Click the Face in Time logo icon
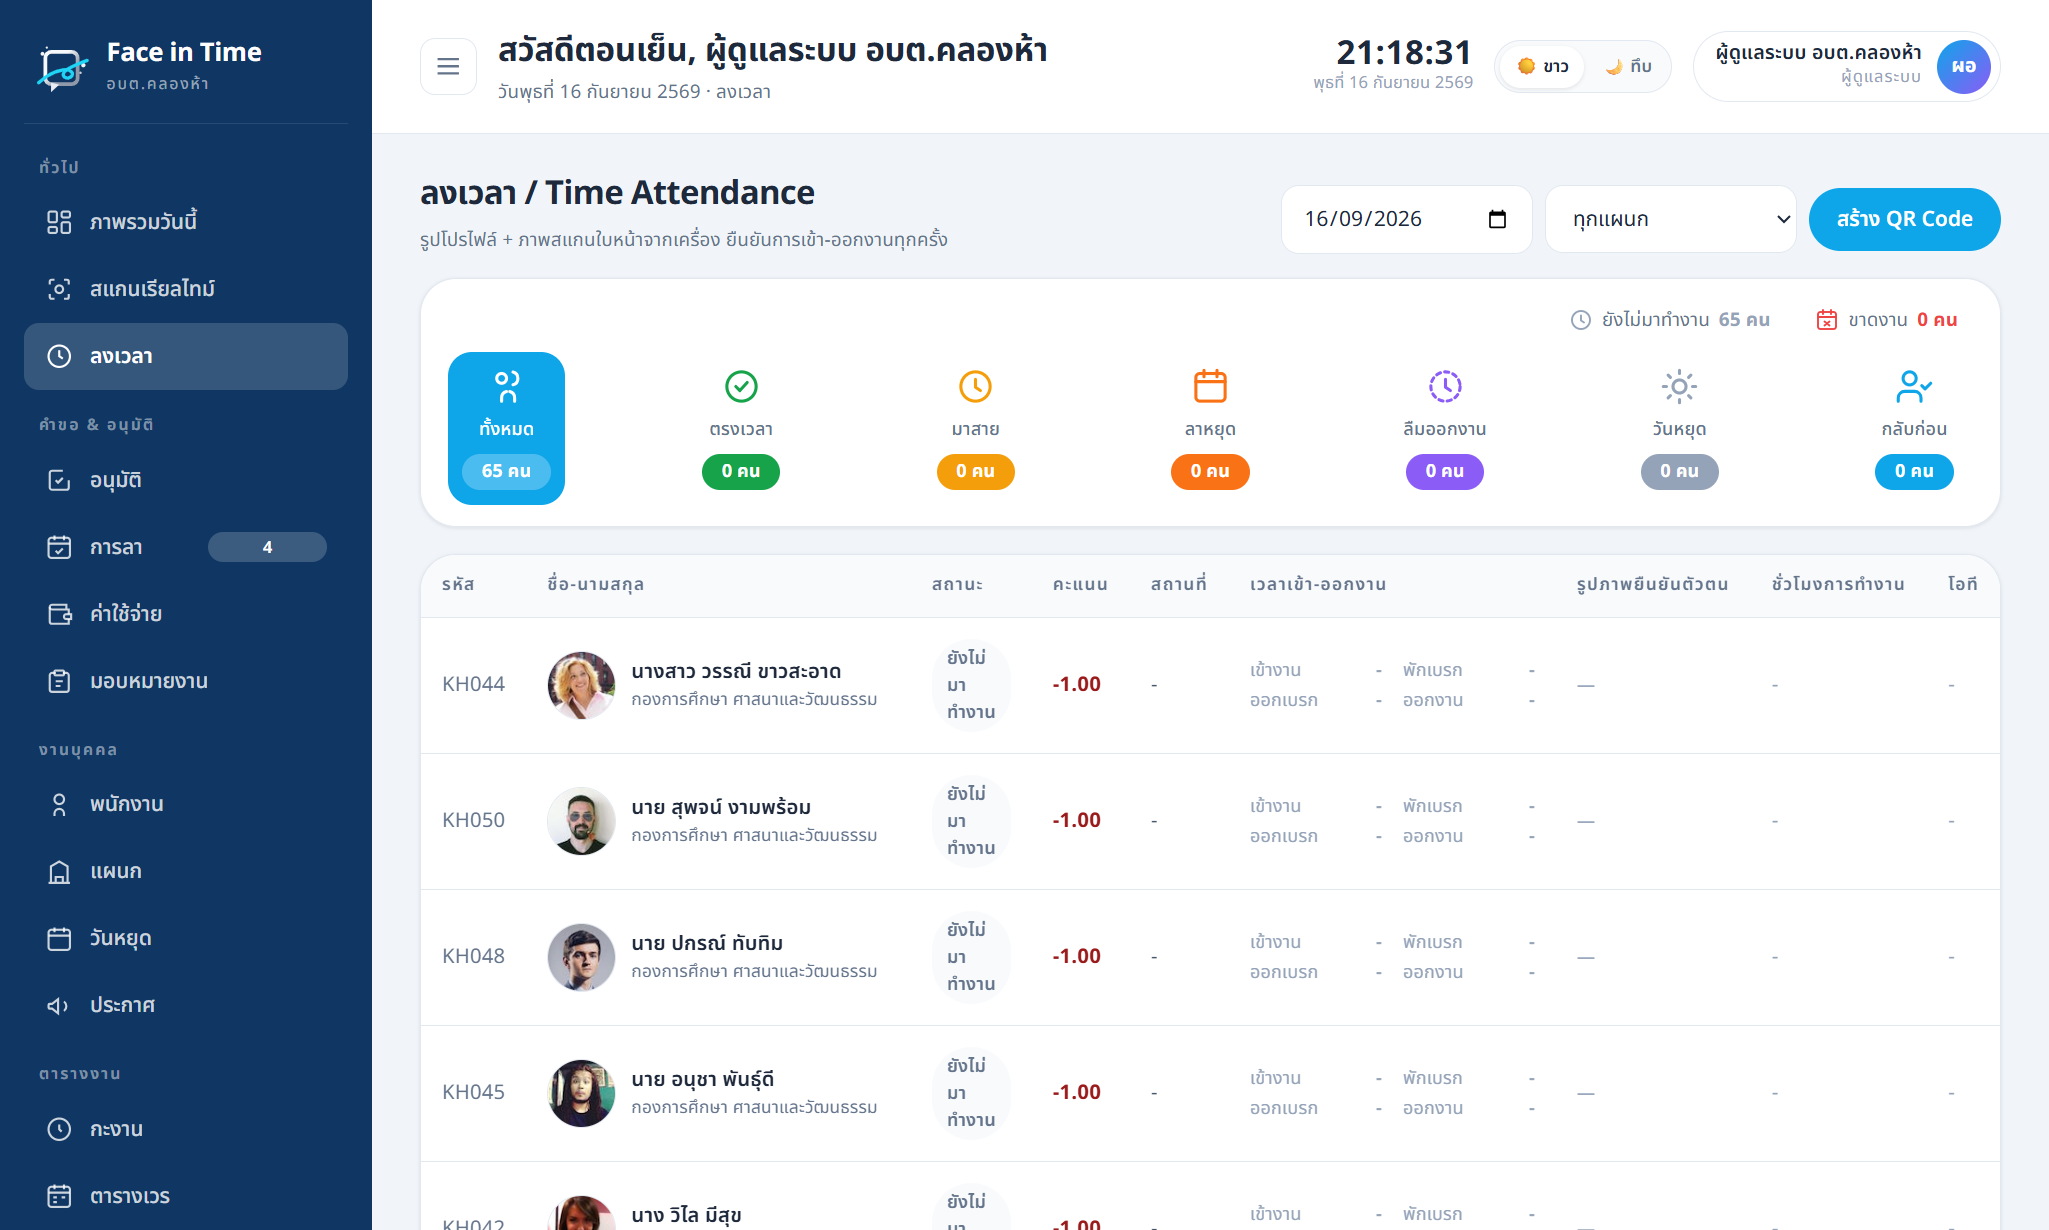The image size is (2049, 1230). click(x=62, y=67)
